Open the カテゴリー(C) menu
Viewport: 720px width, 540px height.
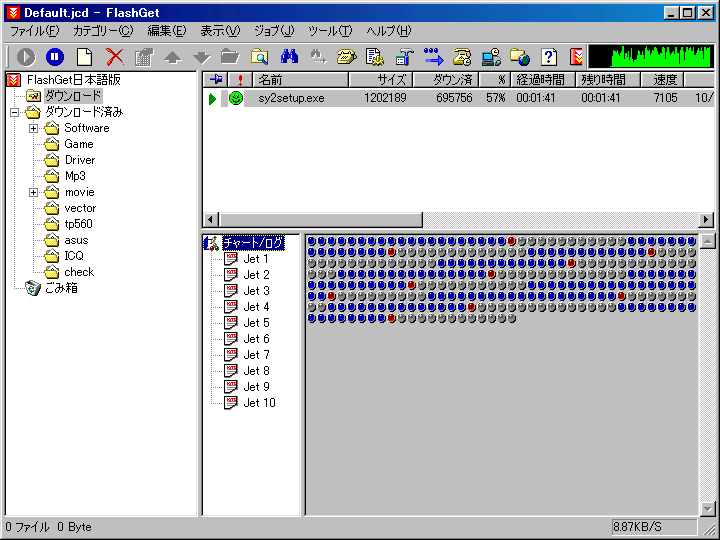(103, 31)
